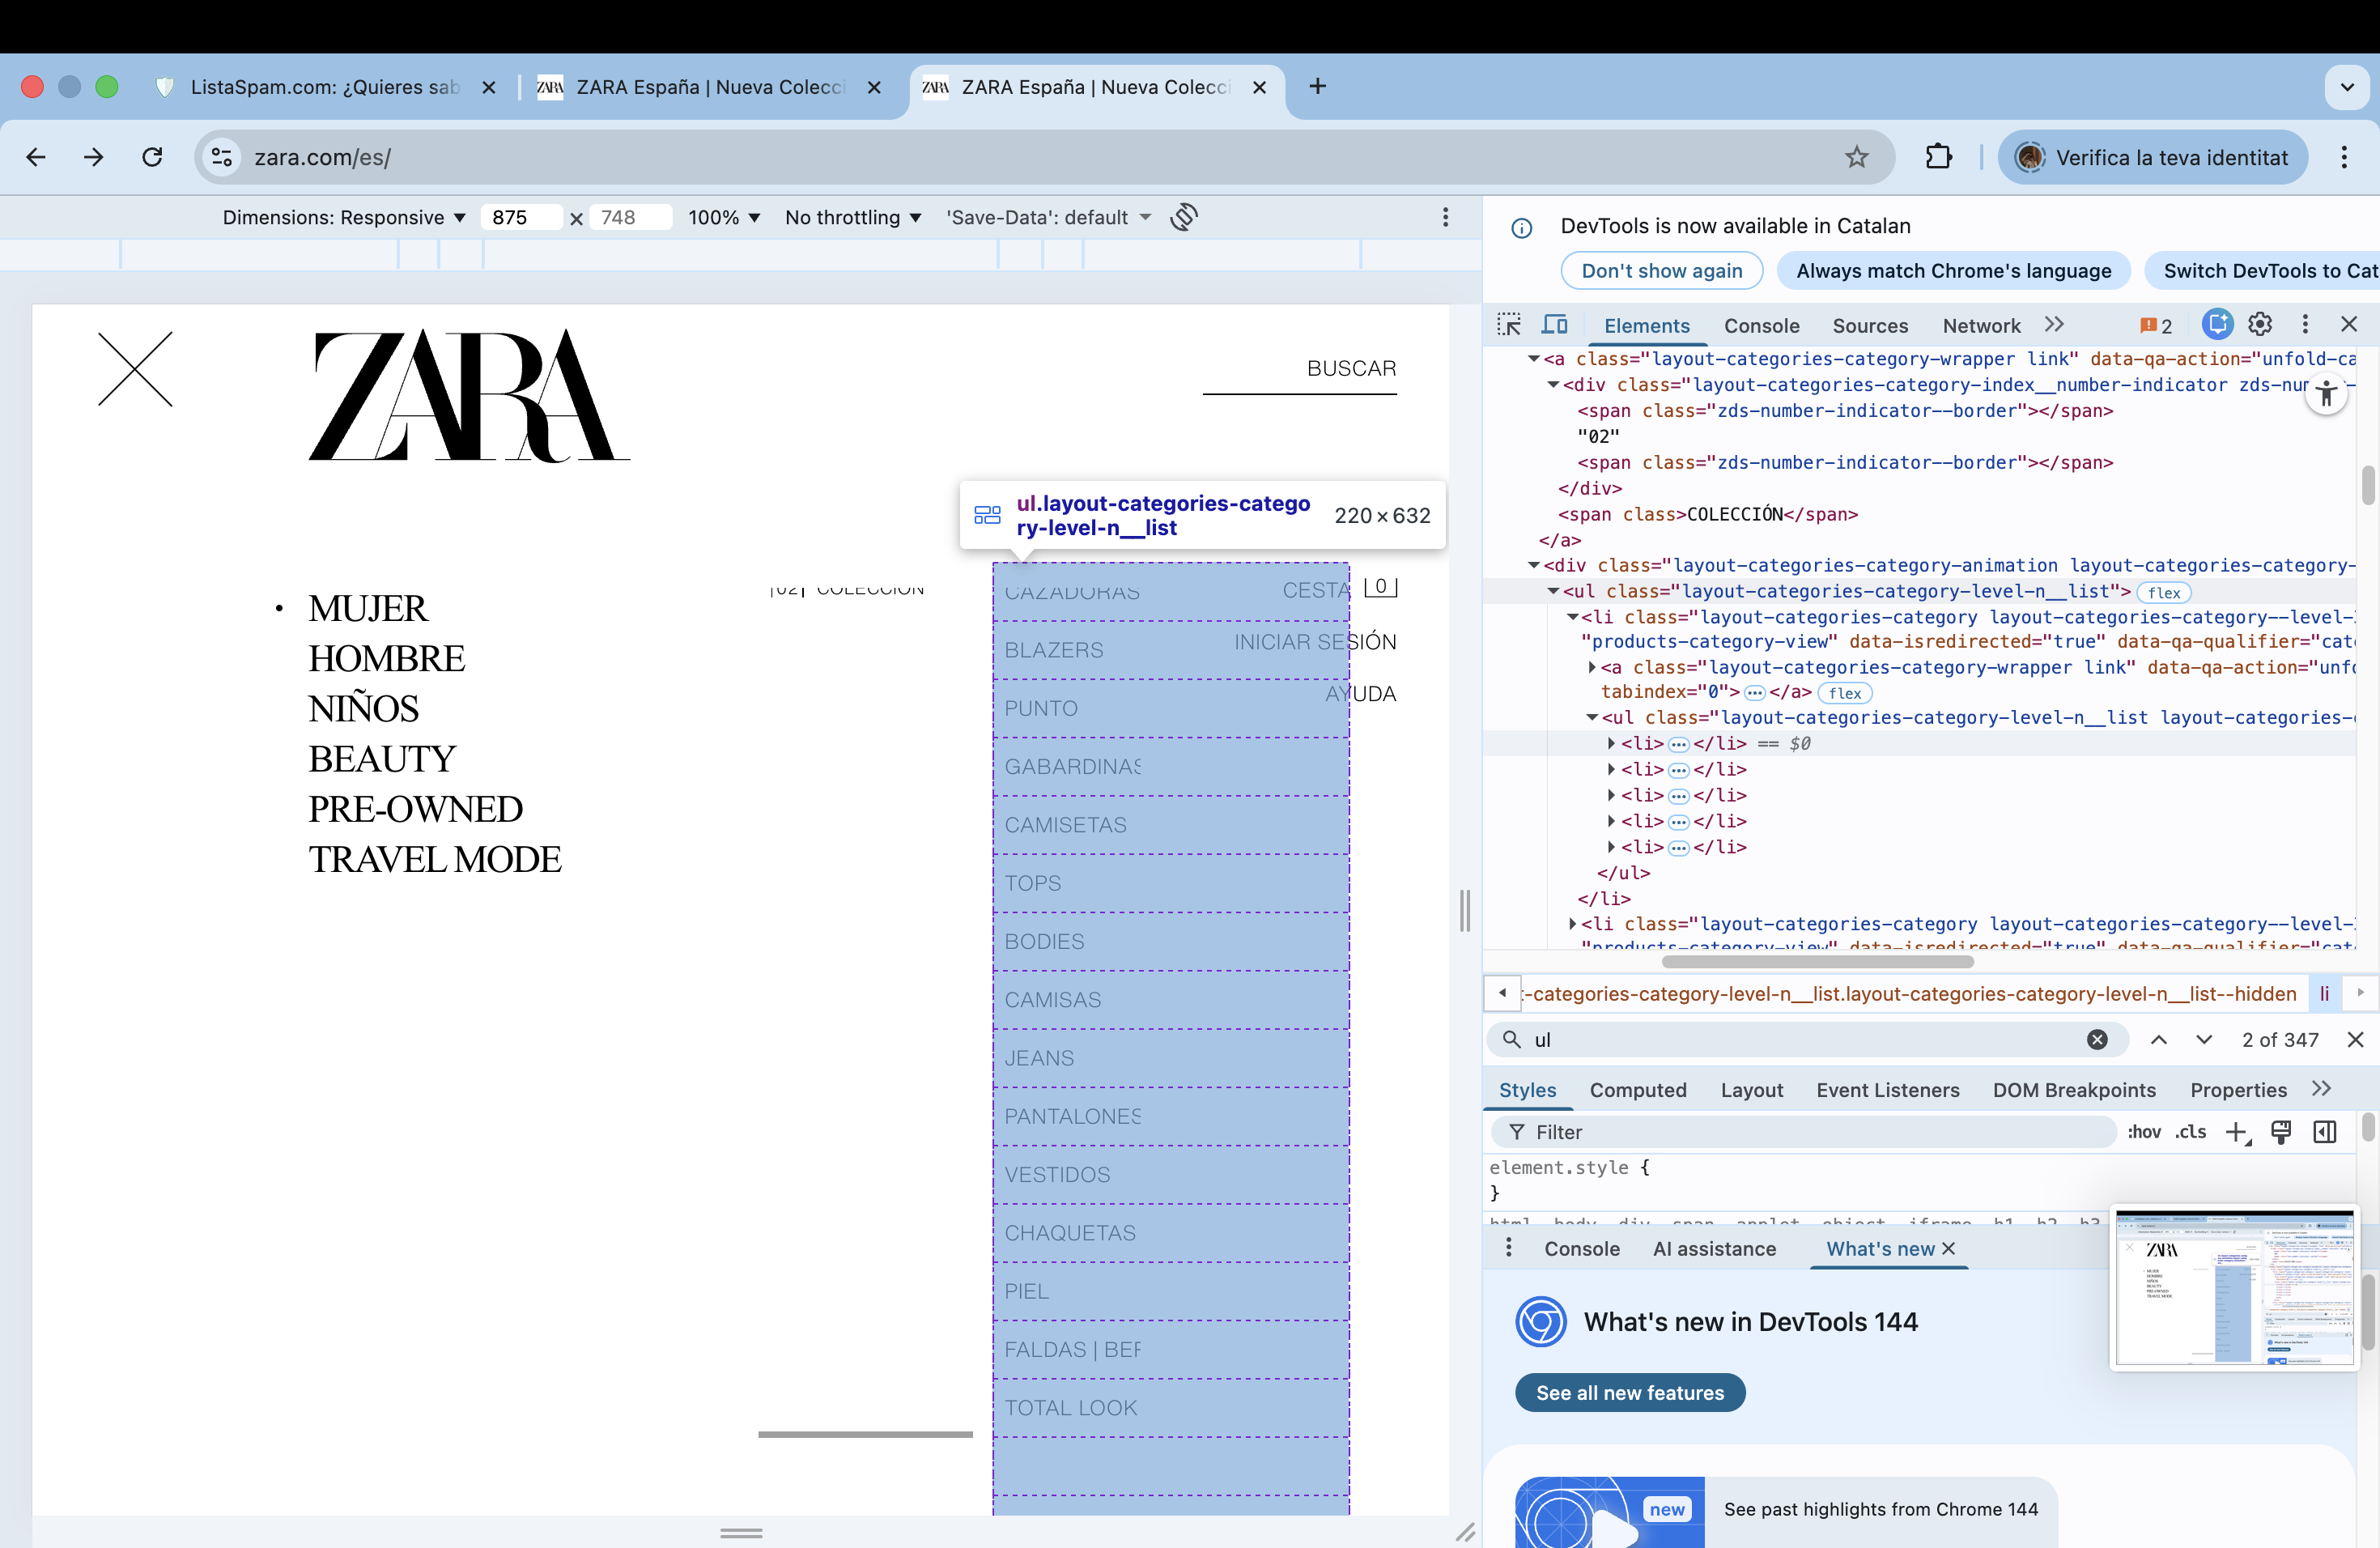2380x1548 pixels.
Task: Switch to the Computed styles tab
Action: tap(1637, 1090)
